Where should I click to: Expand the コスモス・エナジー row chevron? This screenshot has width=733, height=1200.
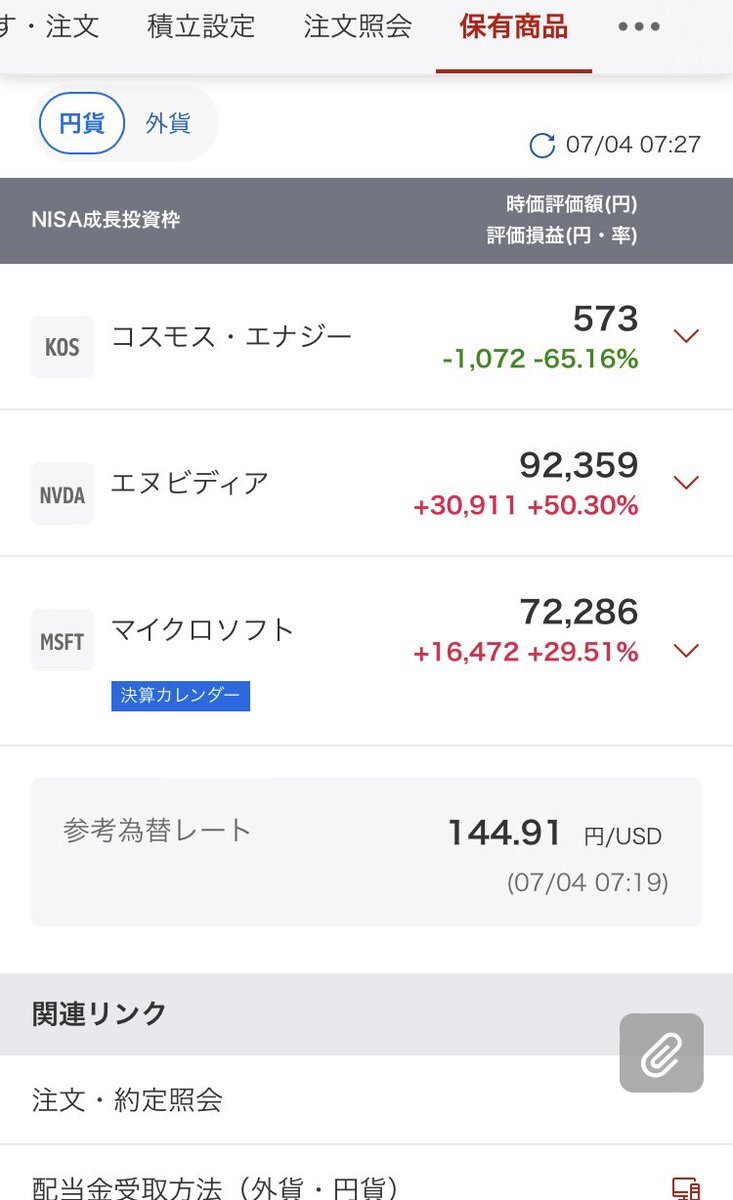(686, 336)
